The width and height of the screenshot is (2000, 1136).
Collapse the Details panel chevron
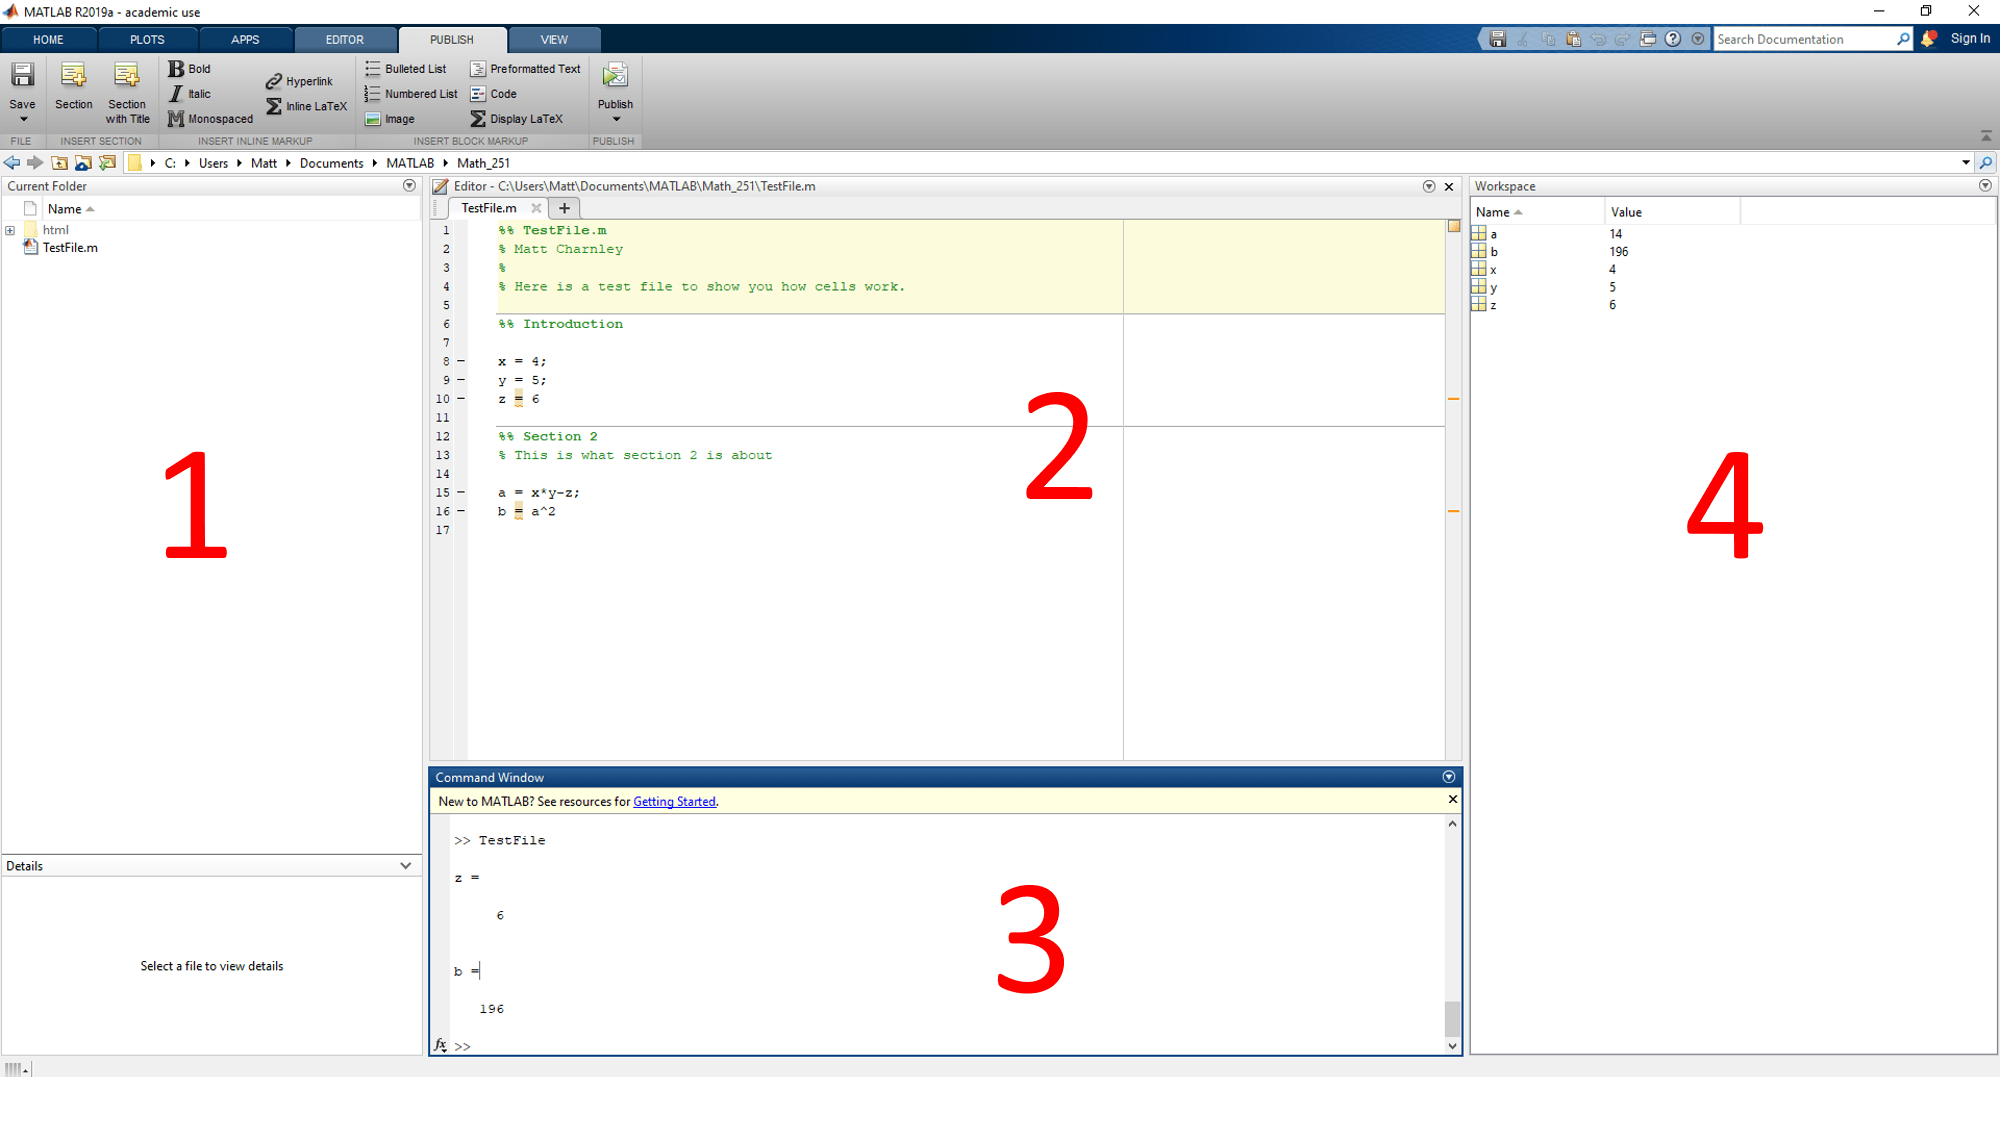tap(405, 866)
